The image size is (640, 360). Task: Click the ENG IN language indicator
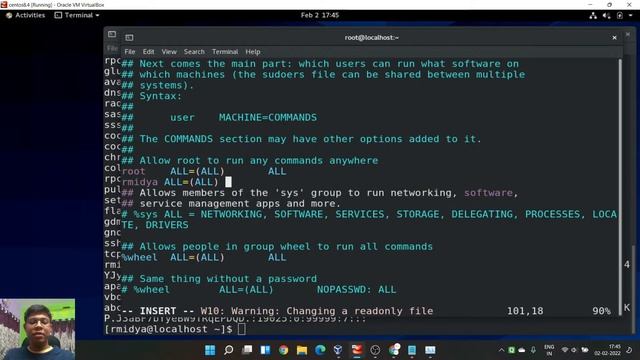click(x=549, y=350)
